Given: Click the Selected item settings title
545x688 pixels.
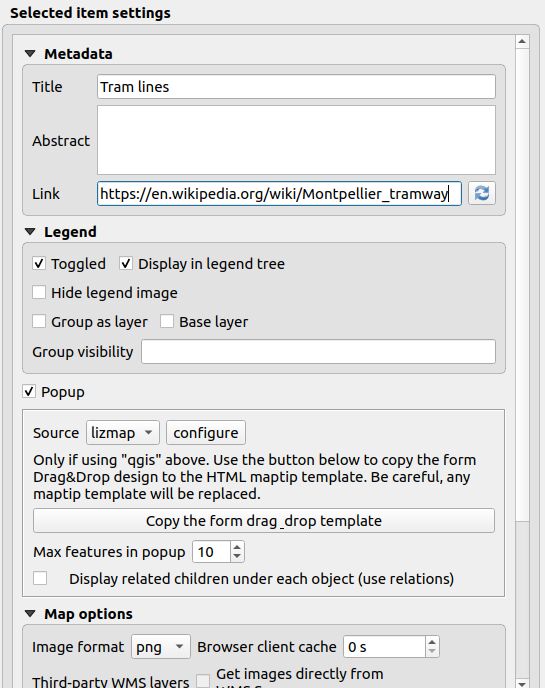Looking at the screenshot, I should pyautogui.click(x=90, y=13).
